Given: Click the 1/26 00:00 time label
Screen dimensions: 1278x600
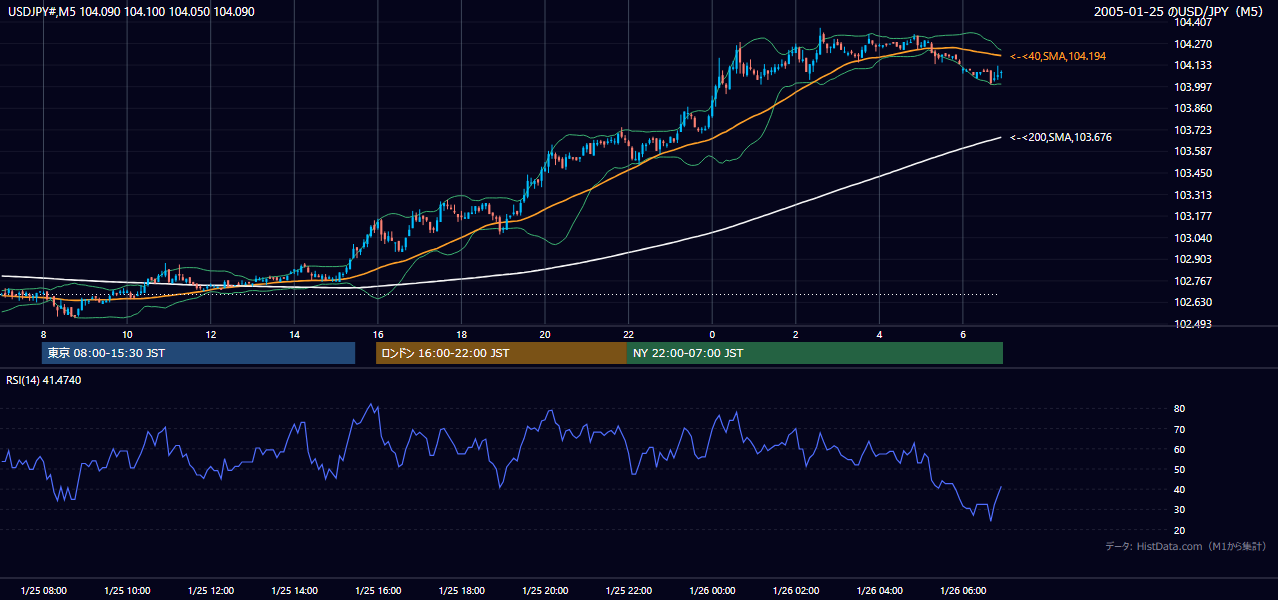Looking at the screenshot, I should pyautogui.click(x=711, y=590).
